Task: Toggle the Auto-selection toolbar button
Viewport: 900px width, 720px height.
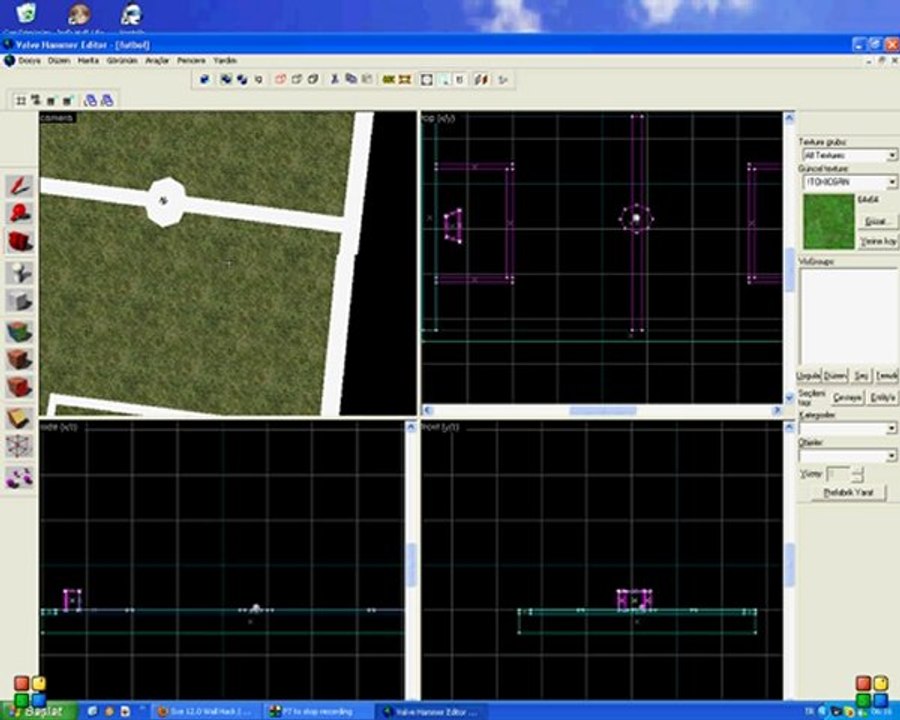Action: click(444, 80)
